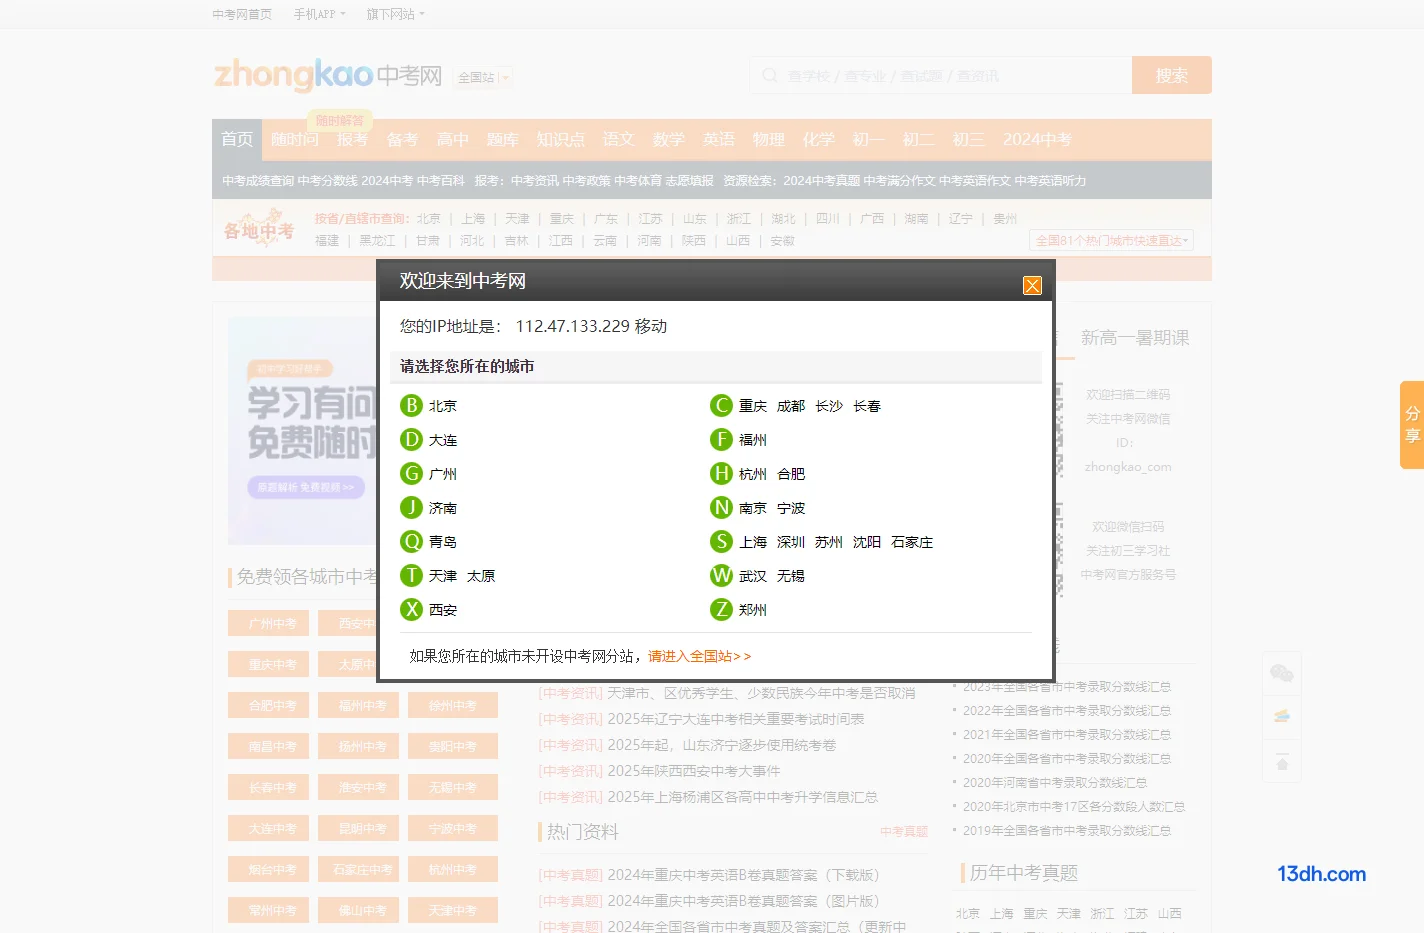Viewport: 1424px width, 933px height.
Task: Select letter Z icon for Zhengzhou
Action: pyautogui.click(x=721, y=609)
